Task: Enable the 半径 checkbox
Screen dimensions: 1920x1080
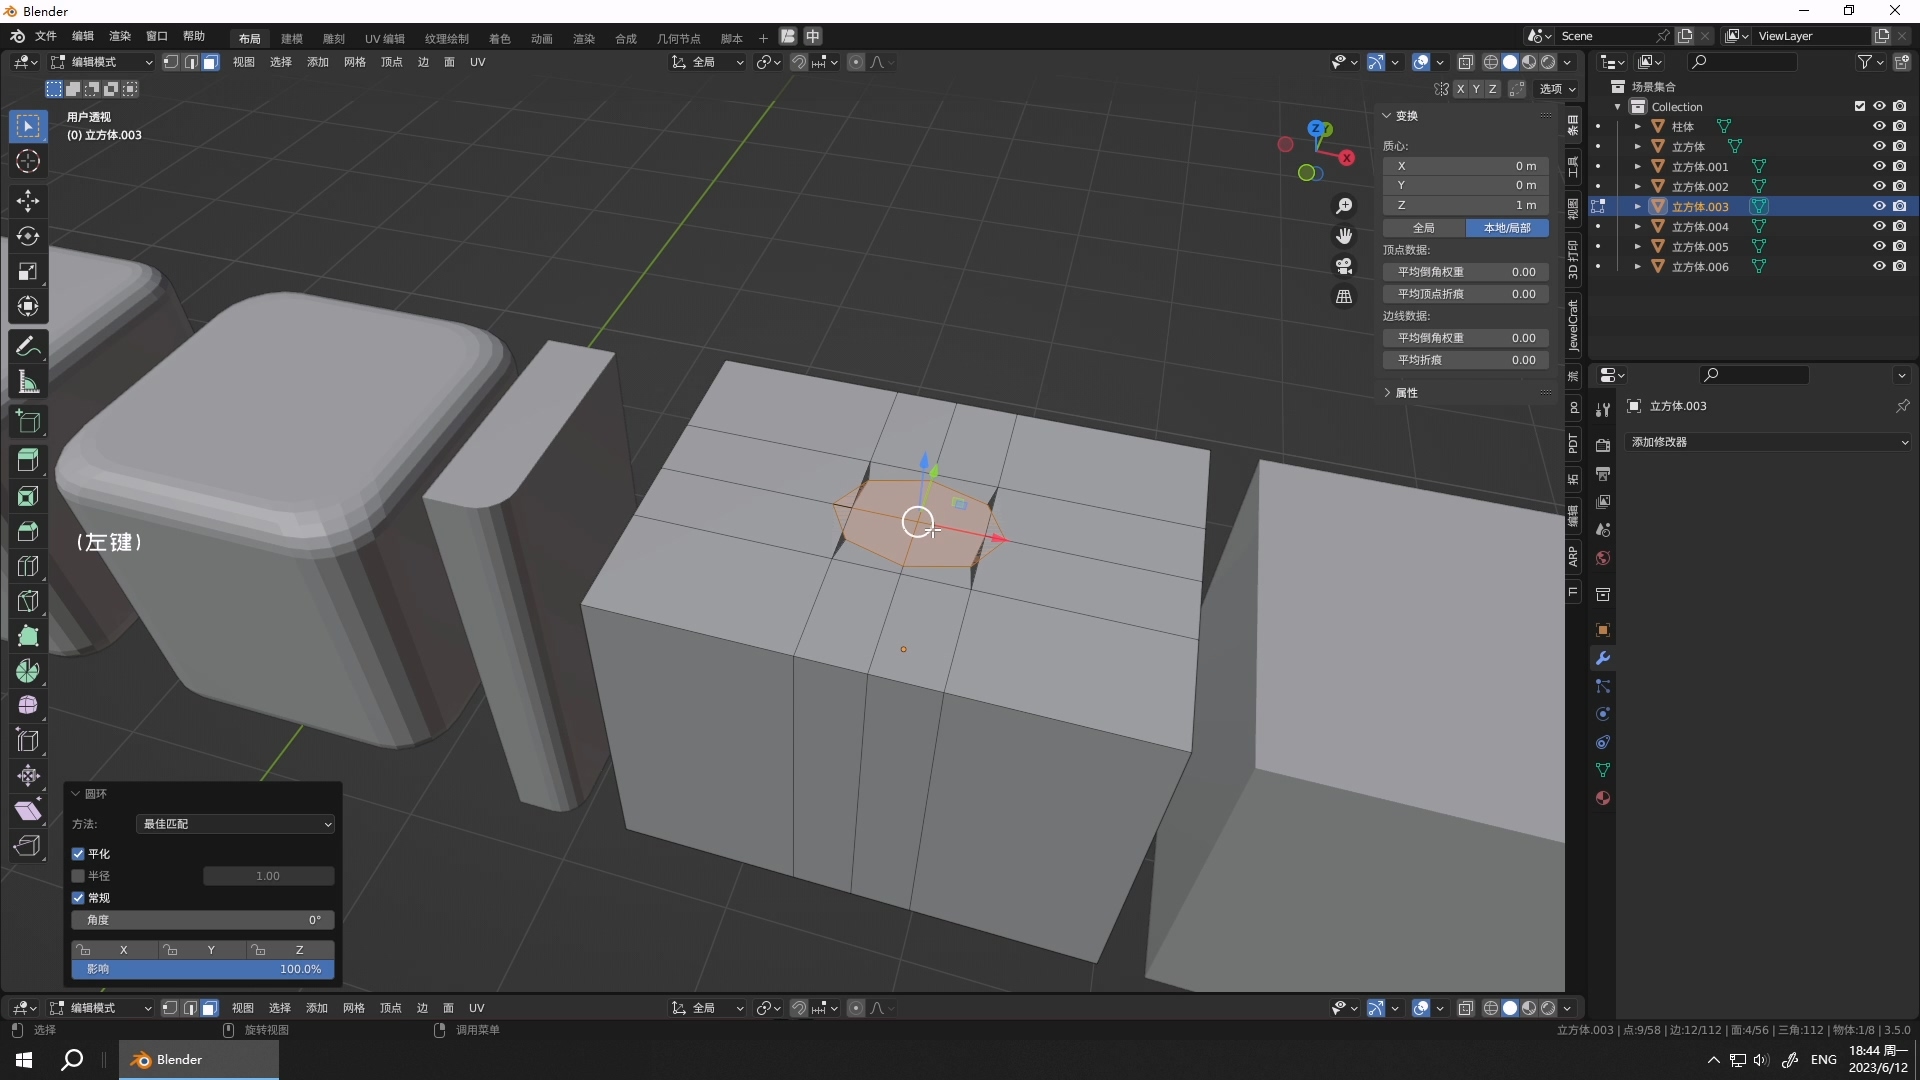Action: pyautogui.click(x=78, y=876)
